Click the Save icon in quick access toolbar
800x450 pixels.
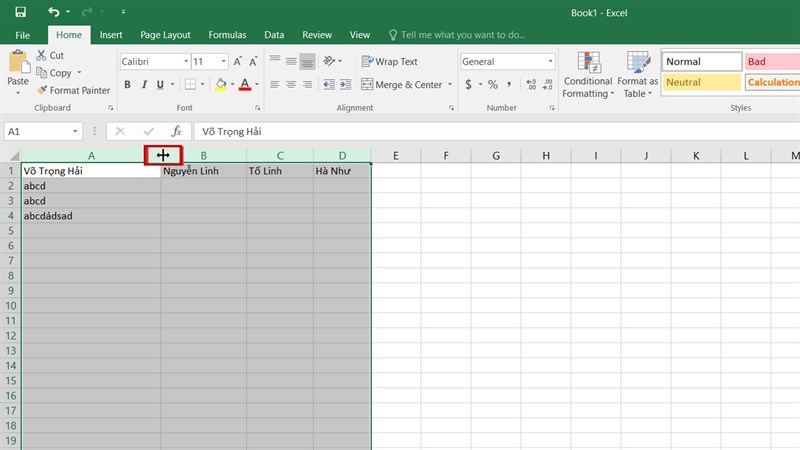[20, 12]
